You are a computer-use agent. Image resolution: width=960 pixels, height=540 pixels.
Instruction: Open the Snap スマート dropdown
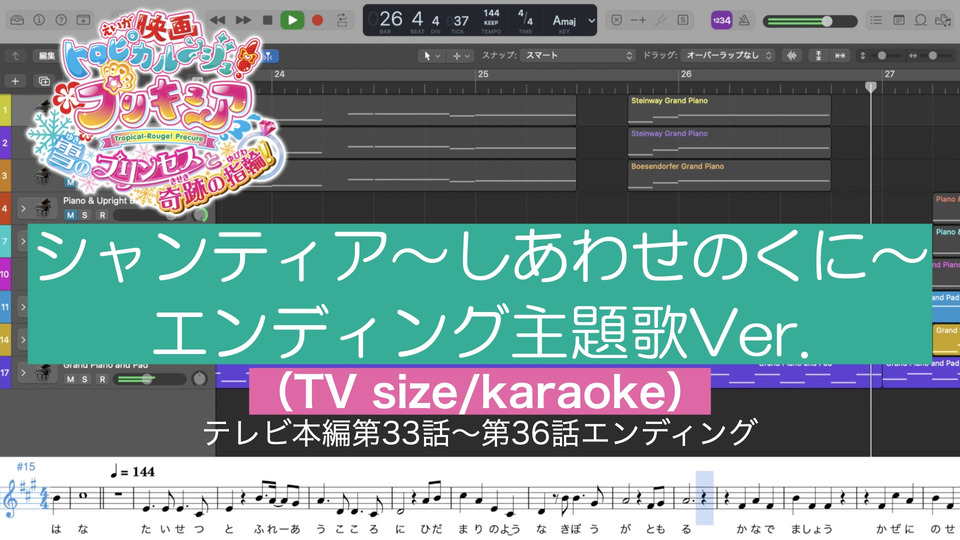pyautogui.click(x=578, y=56)
